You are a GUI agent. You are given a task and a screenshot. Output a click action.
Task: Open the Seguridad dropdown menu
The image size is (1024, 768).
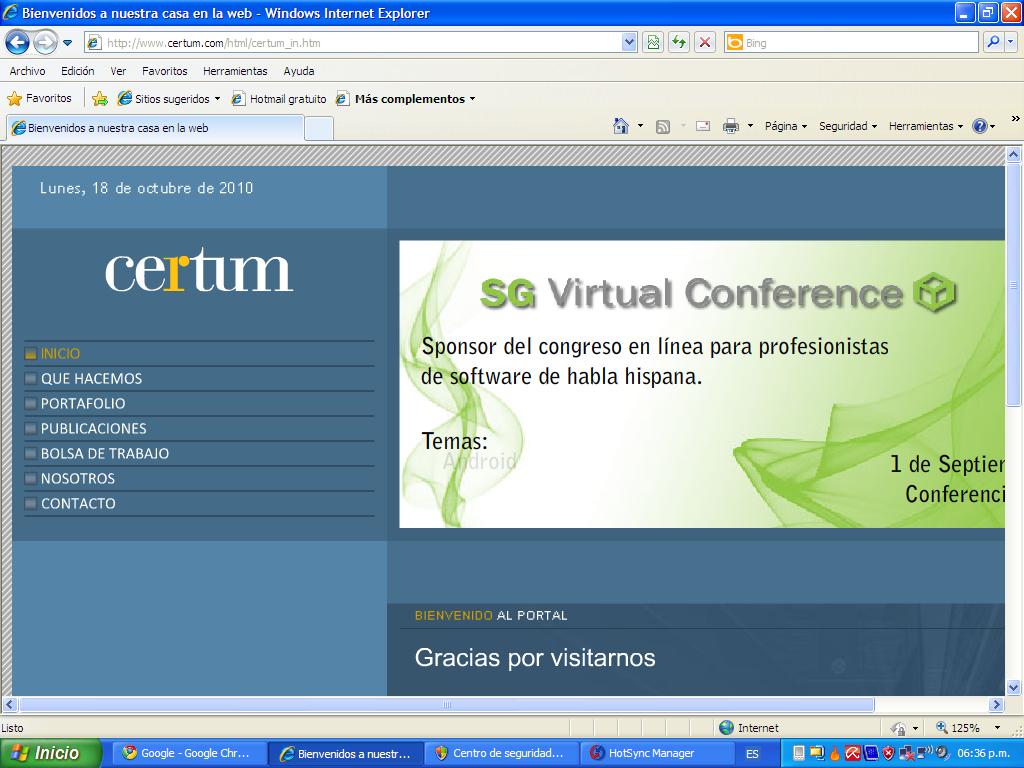[848, 126]
